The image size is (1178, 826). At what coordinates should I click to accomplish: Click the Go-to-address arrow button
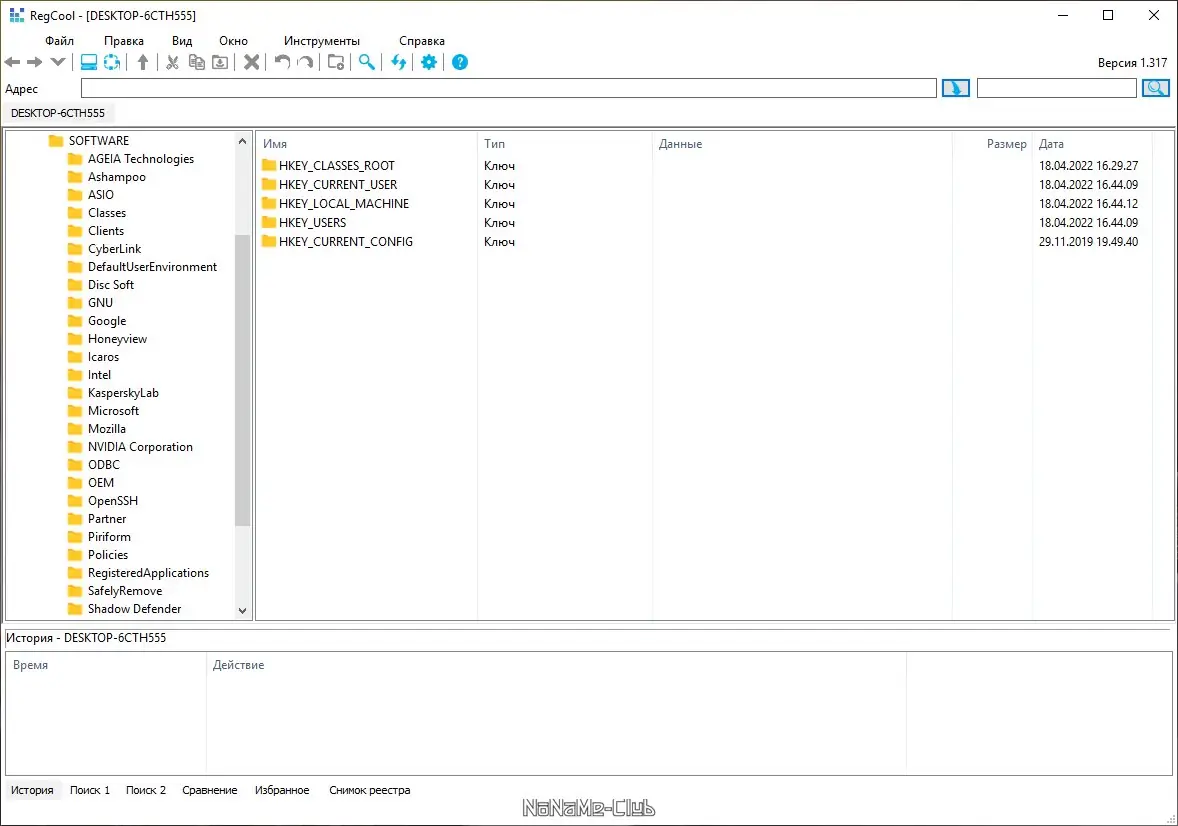click(x=956, y=89)
